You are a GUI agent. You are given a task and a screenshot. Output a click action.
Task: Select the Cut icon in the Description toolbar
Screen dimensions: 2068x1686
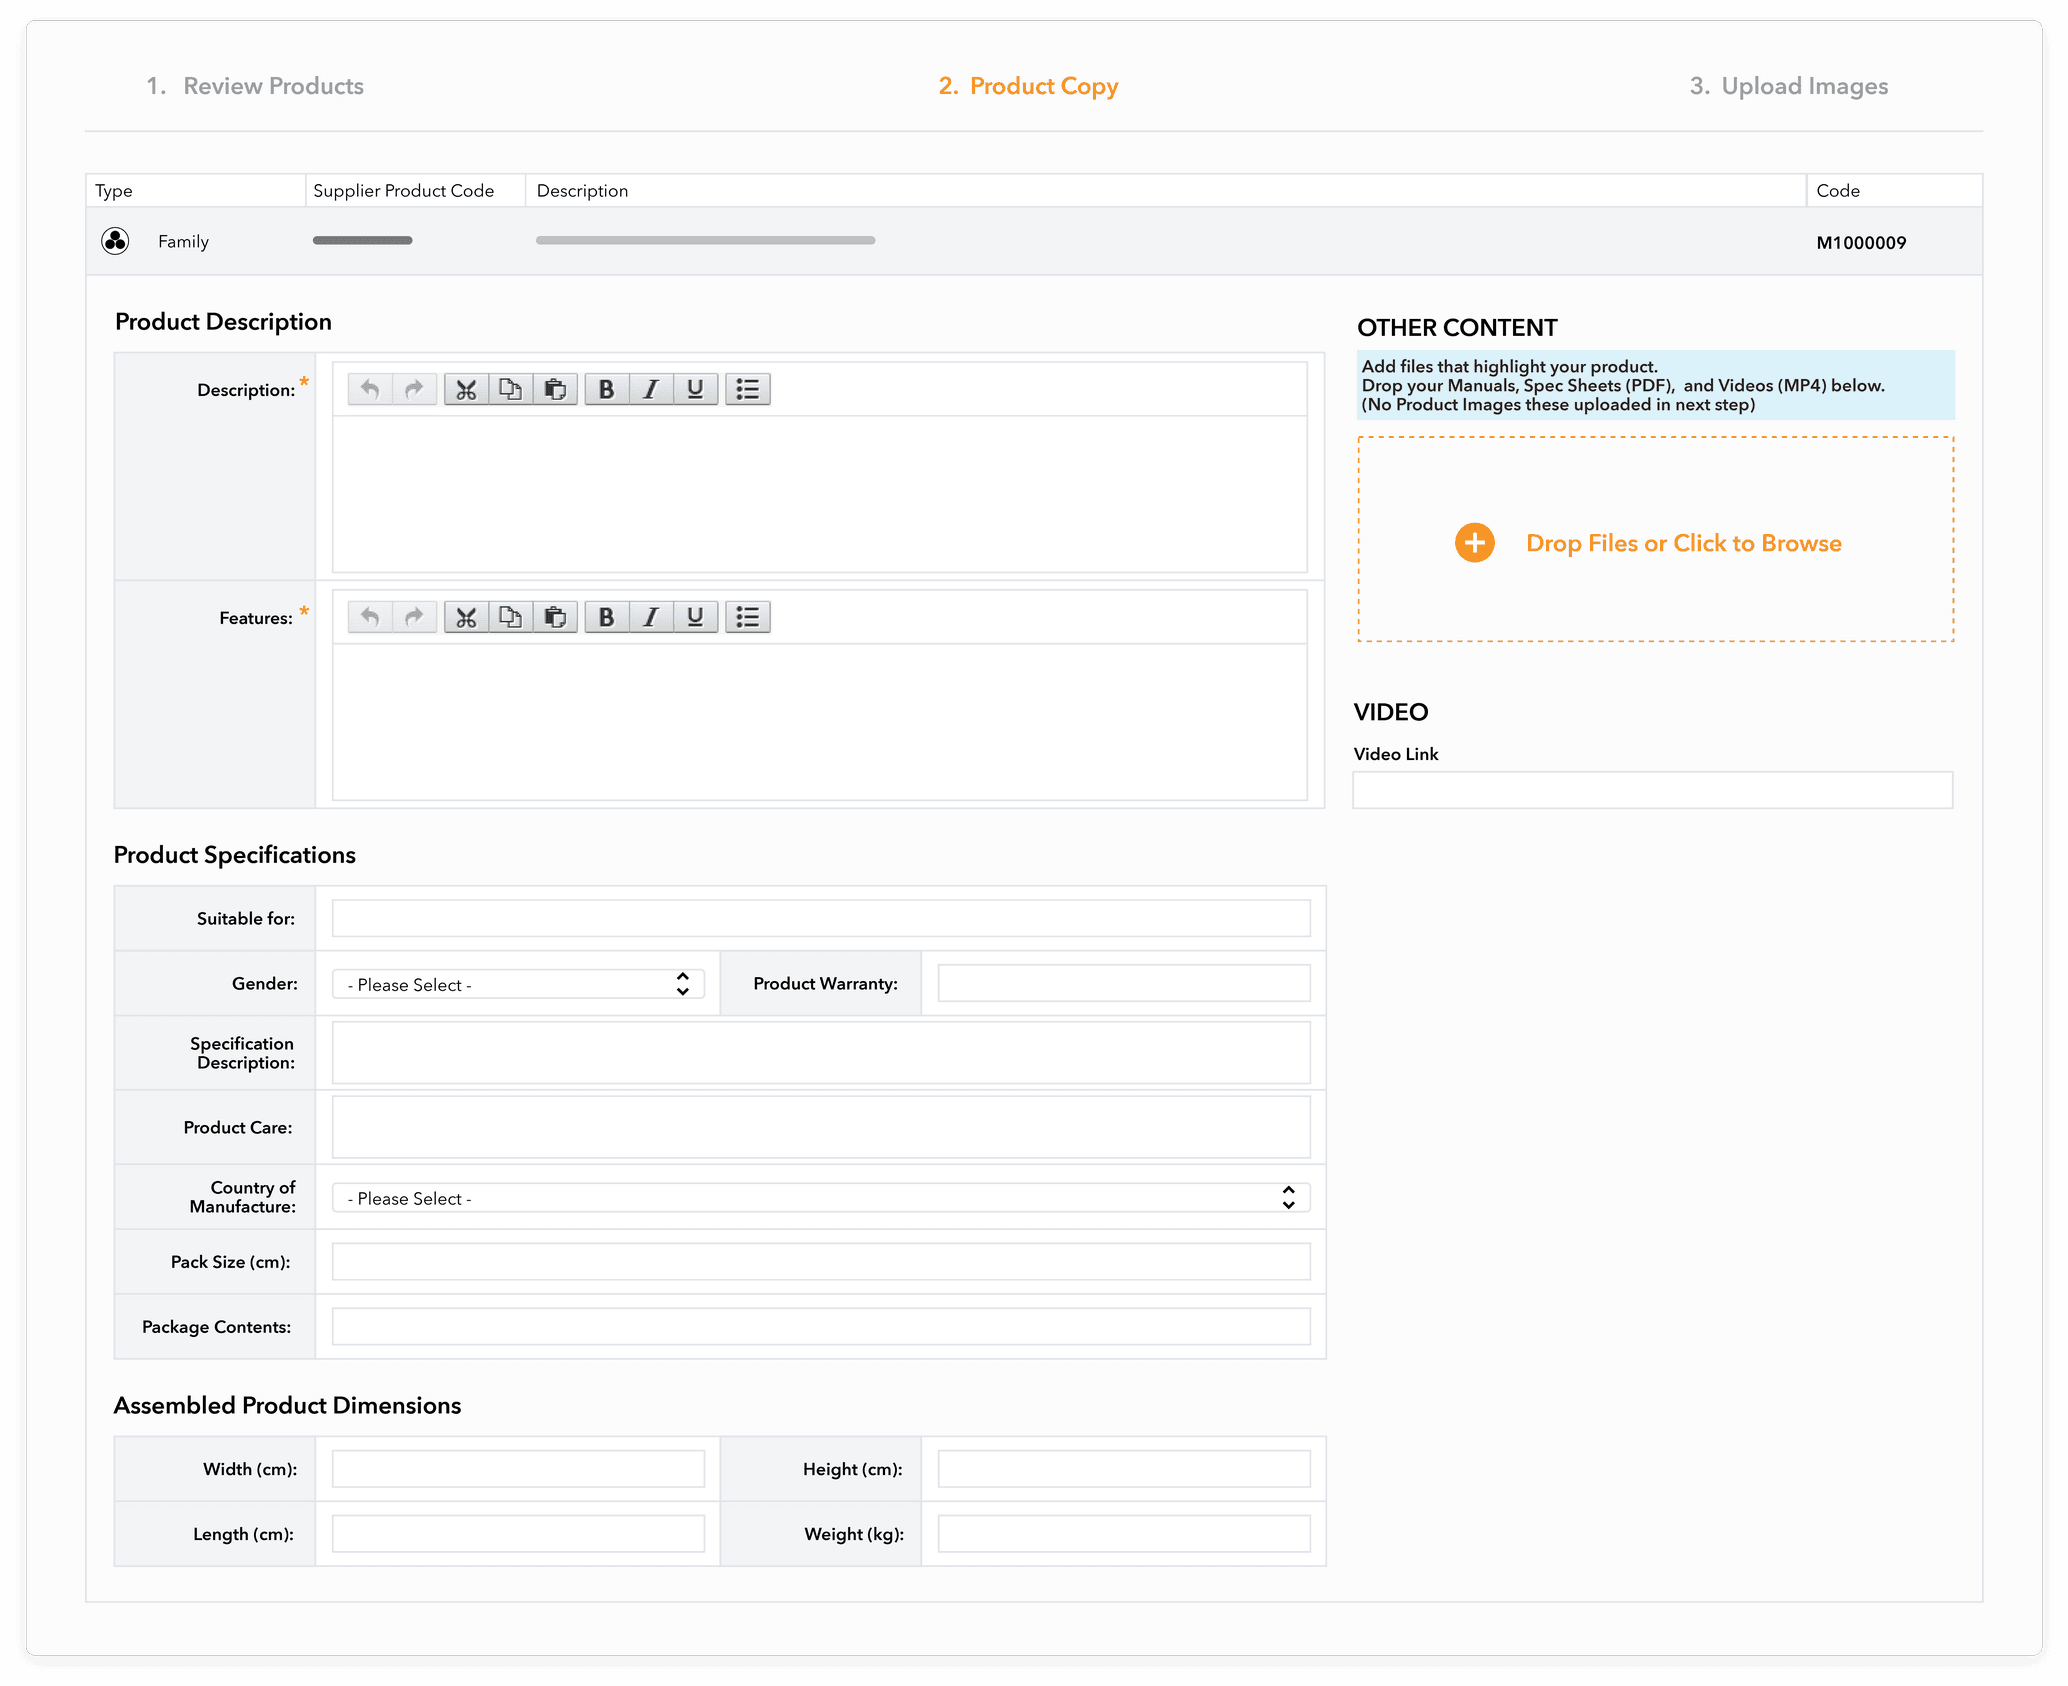pyautogui.click(x=465, y=389)
